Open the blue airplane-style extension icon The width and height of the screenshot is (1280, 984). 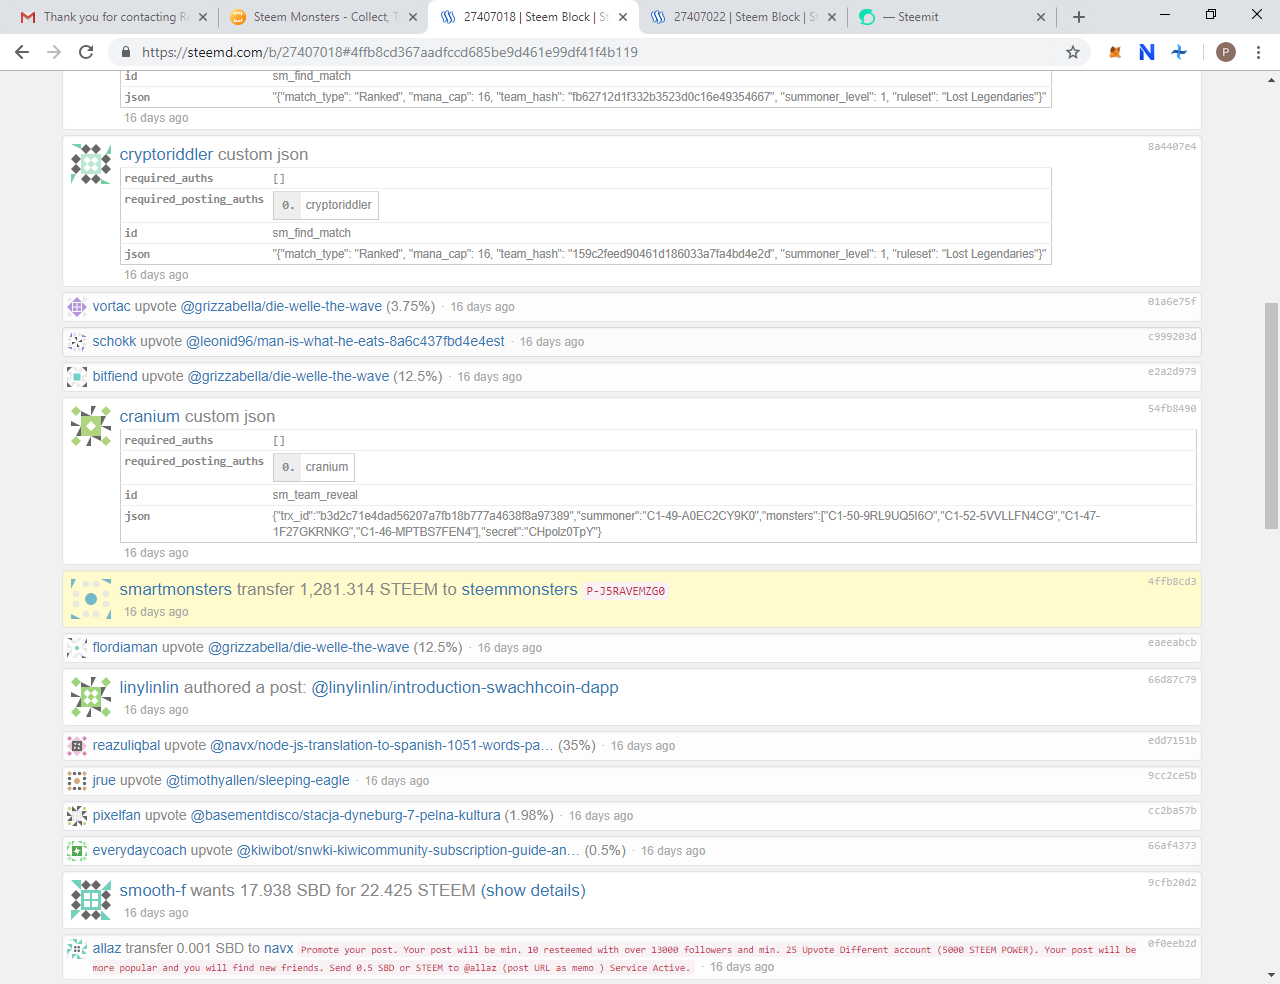pyautogui.click(x=1180, y=52)
